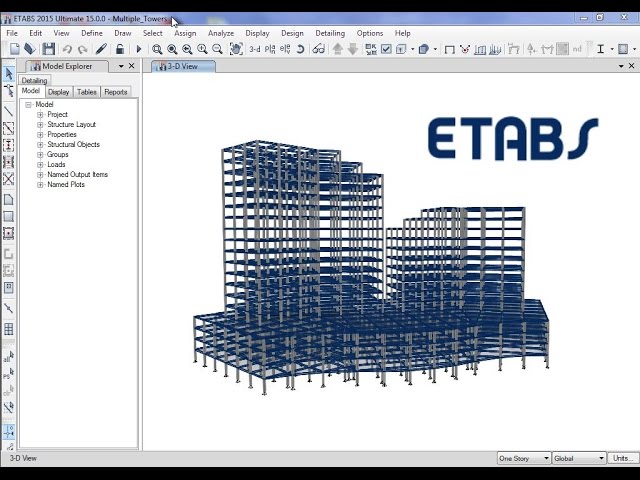This screenshot has width=640, height=480.
Task: Click the Undo arrow icon
Action: coord(67,49)
